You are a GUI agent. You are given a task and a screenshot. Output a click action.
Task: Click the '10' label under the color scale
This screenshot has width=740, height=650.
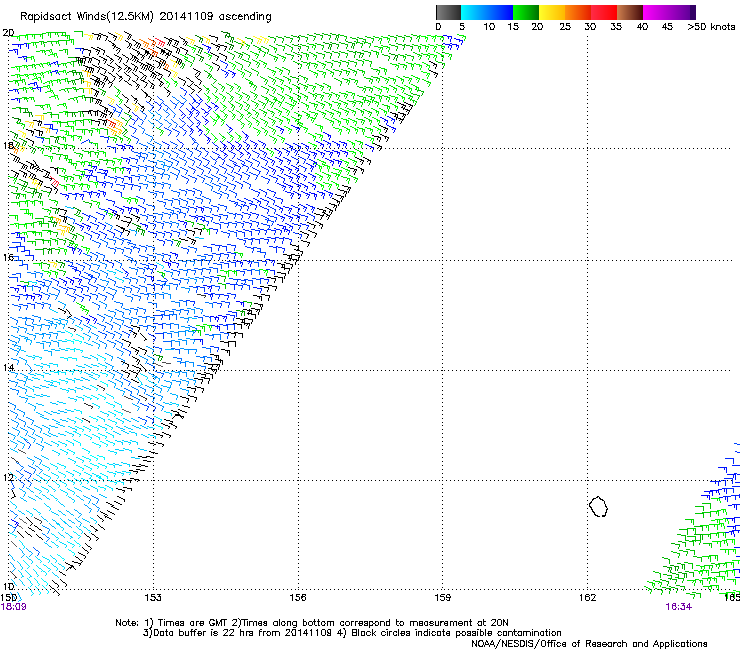(x=489, y=27)
